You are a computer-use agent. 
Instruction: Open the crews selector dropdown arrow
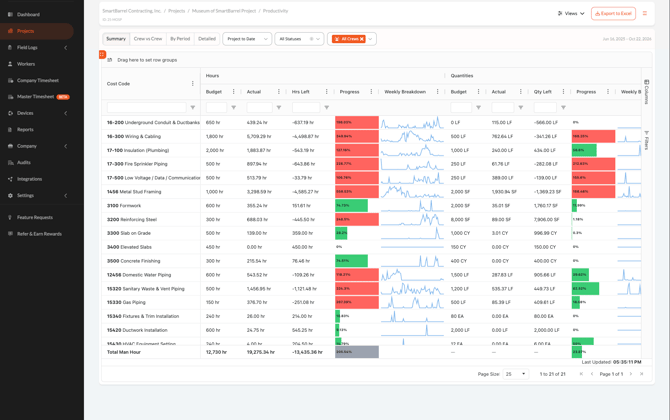(370, 39)
